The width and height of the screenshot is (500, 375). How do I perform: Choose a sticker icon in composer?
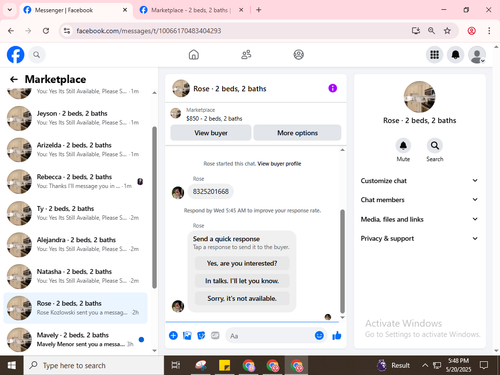point(201,335)
